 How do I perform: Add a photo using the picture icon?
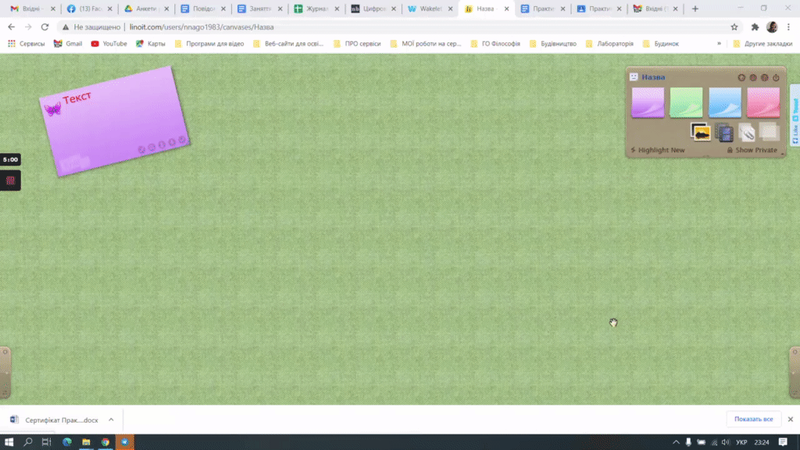pyautogui.click(x=701, y=132)
